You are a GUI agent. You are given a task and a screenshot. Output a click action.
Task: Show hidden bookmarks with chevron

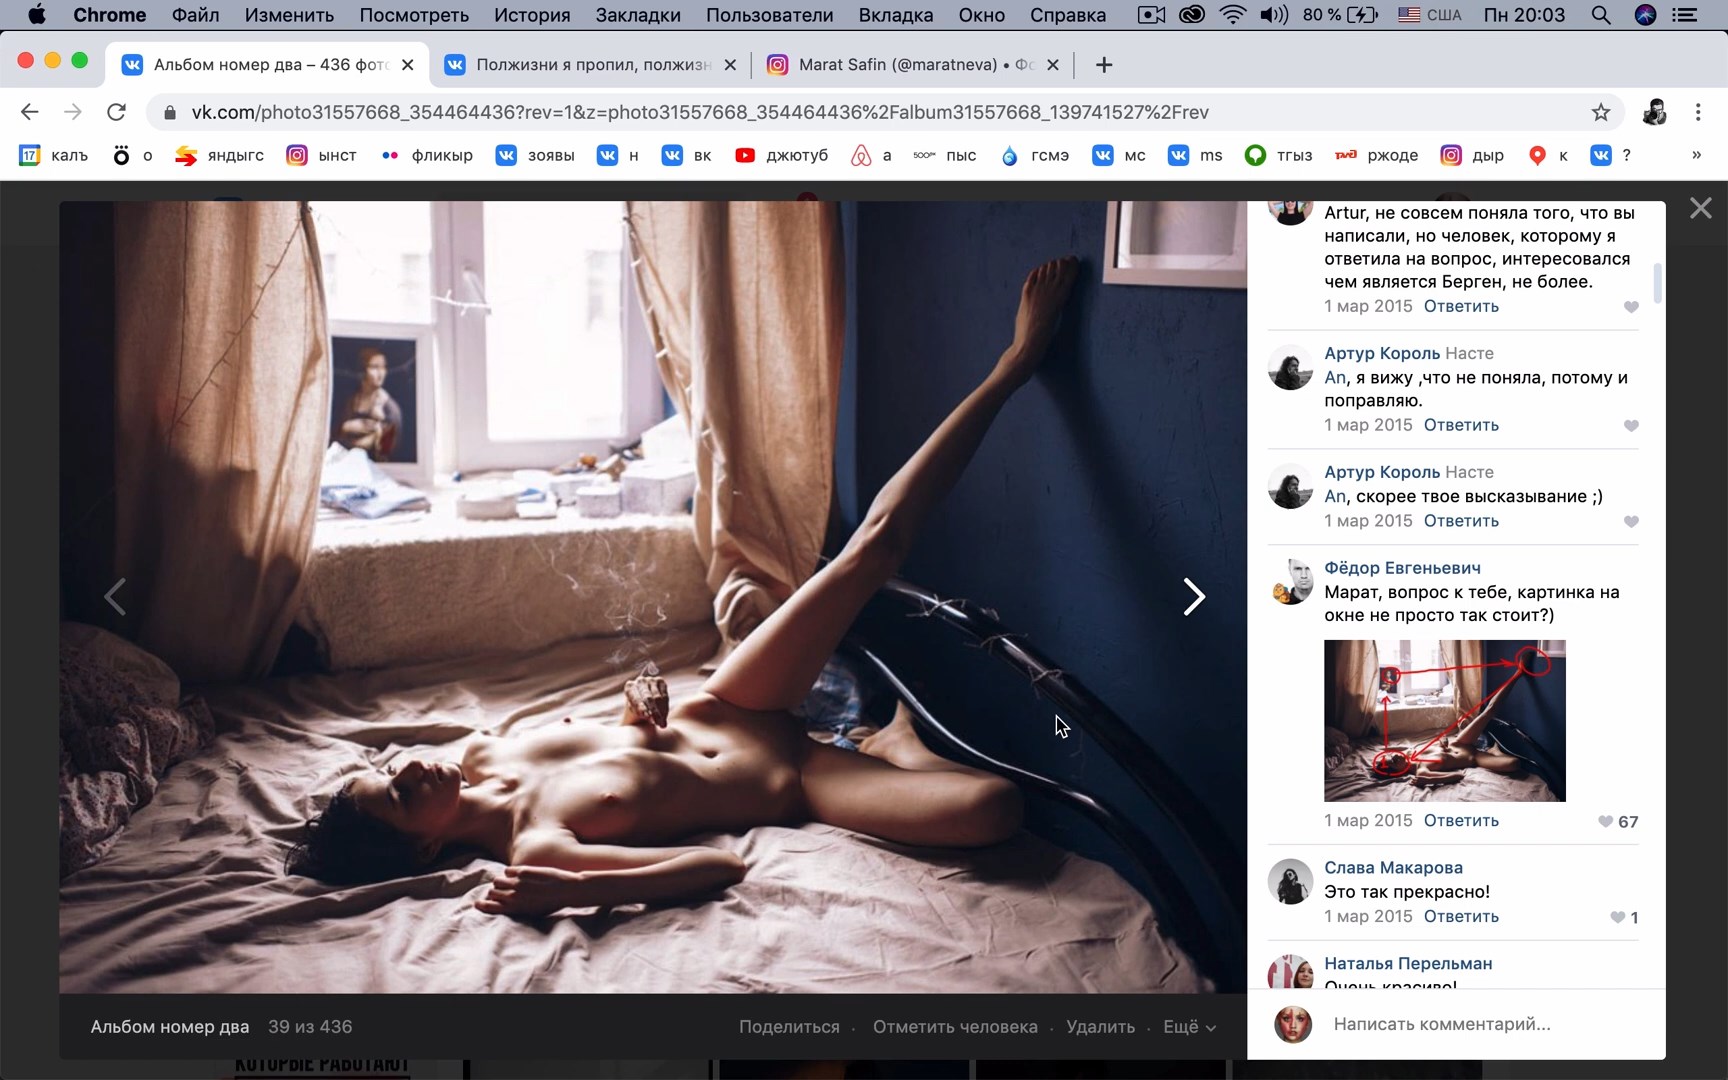pyautogui.click(x=1696, y=155)
